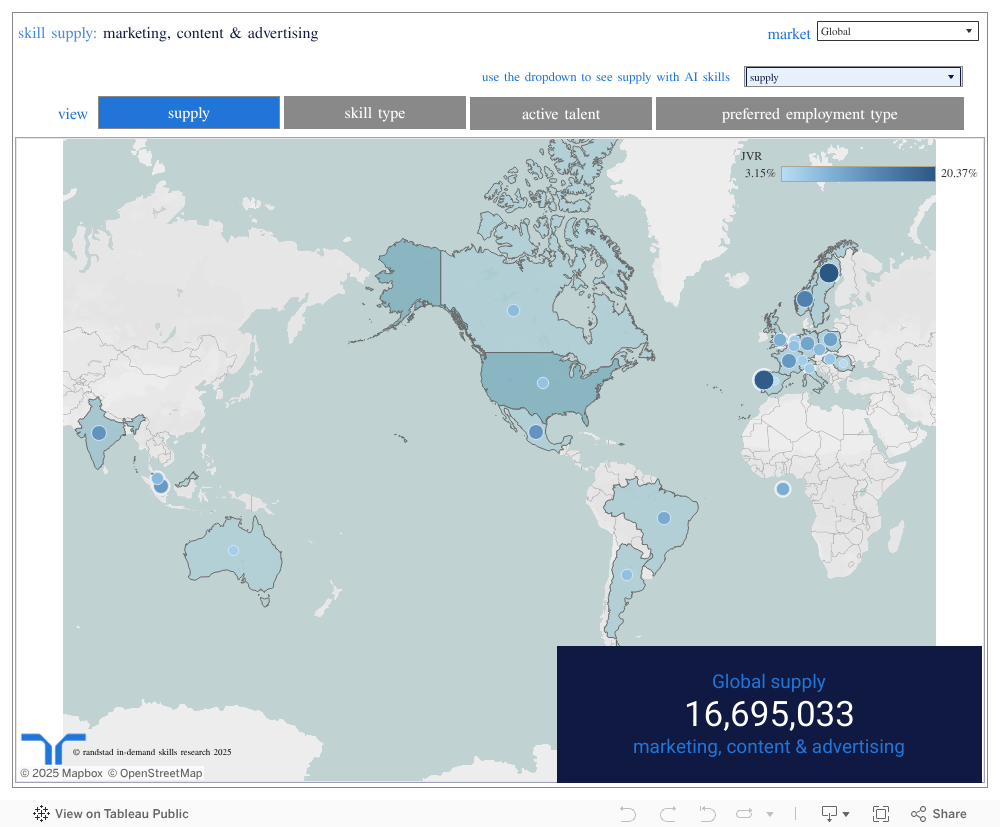The height and width of the screenshot is (827, 1000).
Task: Click the Tableau logo next to View on Tableau Public
Action: [41, 813]
